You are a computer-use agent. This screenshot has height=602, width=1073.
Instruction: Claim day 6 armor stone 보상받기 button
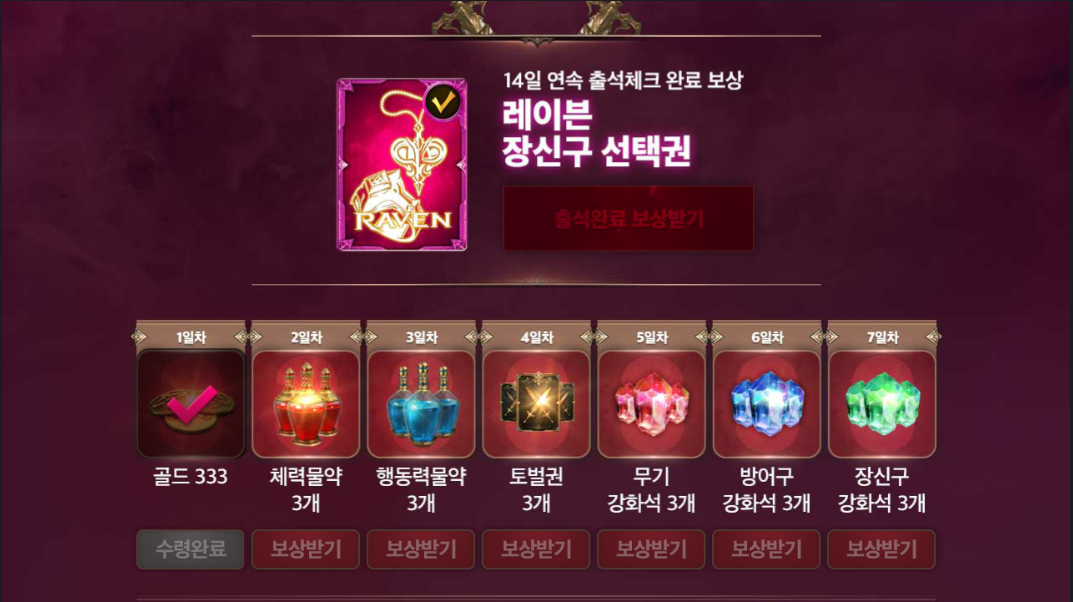tap(766, 549)
